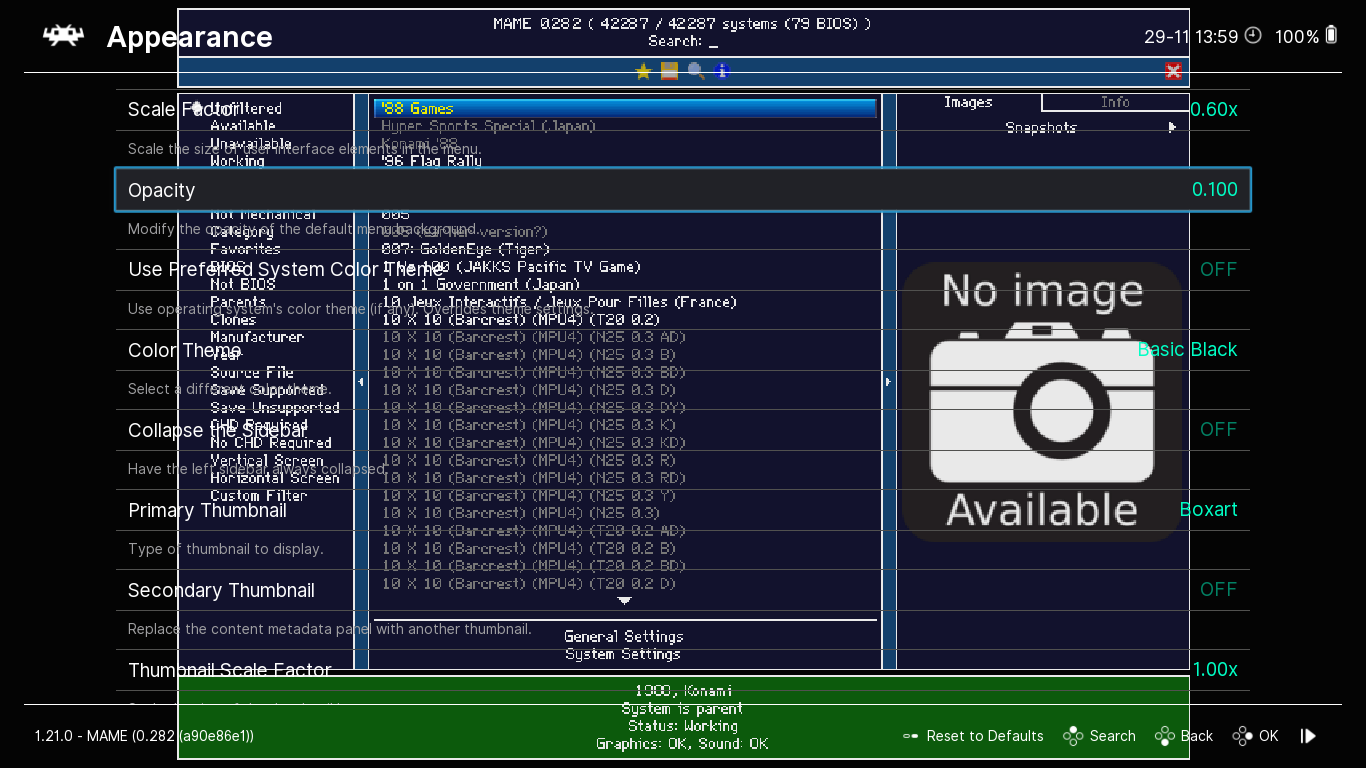
Task: Click the battery status icon
Action: (x=1330, y=36)
